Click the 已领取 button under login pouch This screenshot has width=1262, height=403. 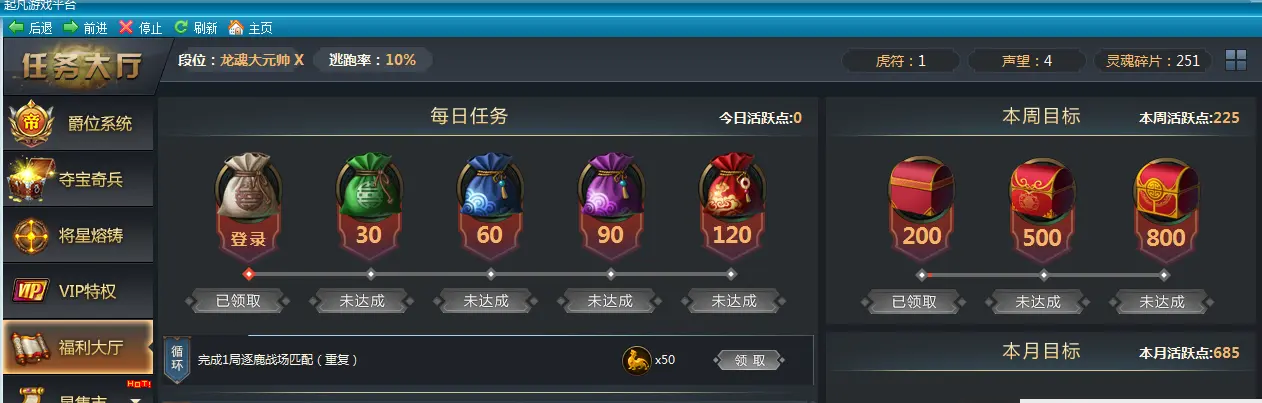point(237,300)
